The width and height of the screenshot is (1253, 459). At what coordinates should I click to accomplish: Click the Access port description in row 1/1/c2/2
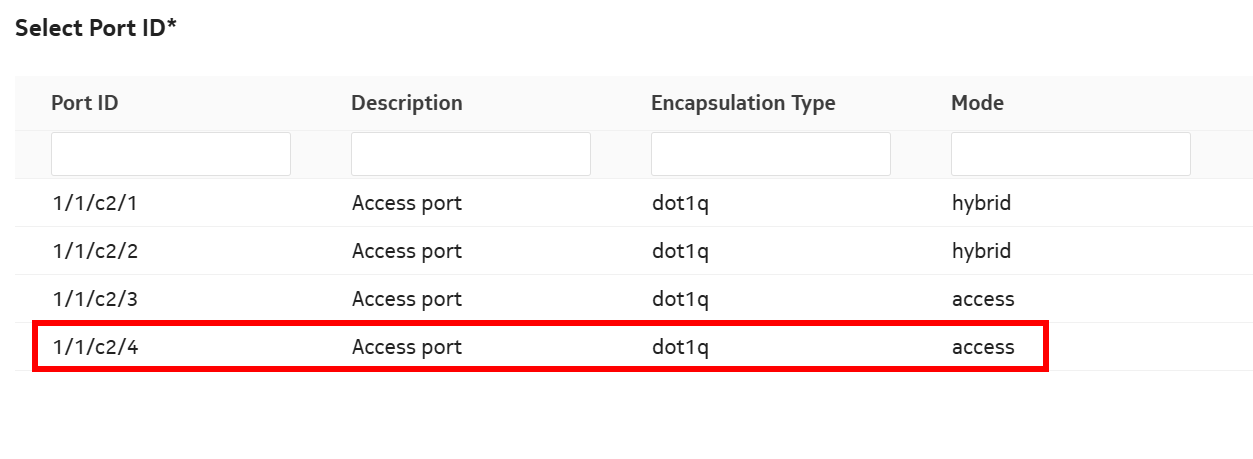(x=407, y=251)
